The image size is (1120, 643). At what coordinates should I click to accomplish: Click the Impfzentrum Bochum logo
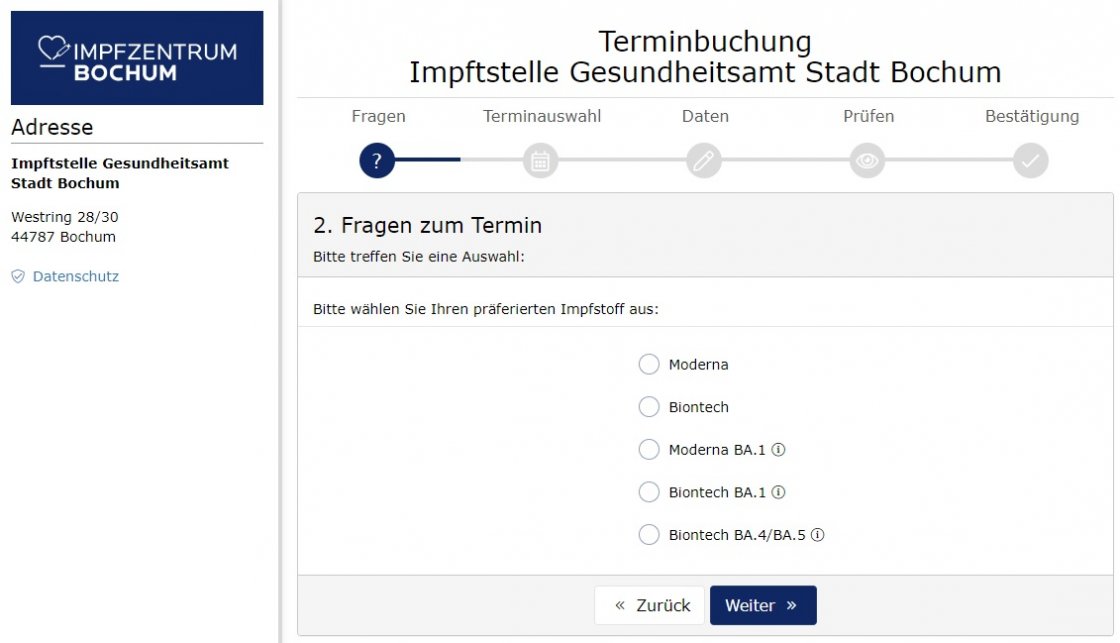point(137,58)
